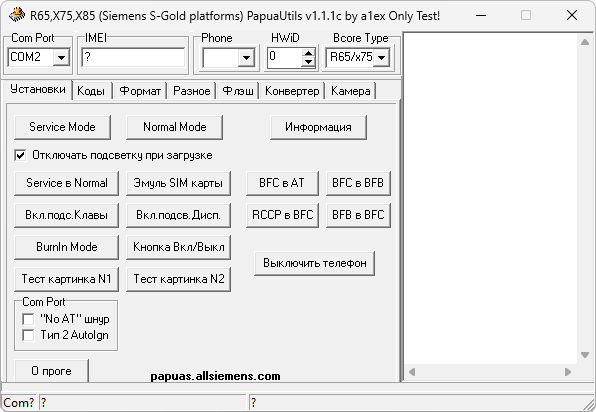596x412 pixels.
Task: Open the Com Port COM2 dropdown
Action: pos(61,58)
